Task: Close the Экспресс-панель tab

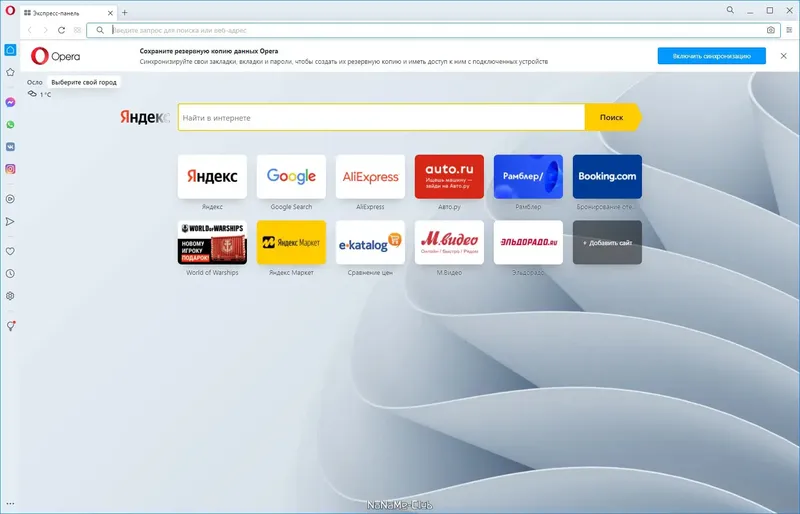Action: pos(110,13)
